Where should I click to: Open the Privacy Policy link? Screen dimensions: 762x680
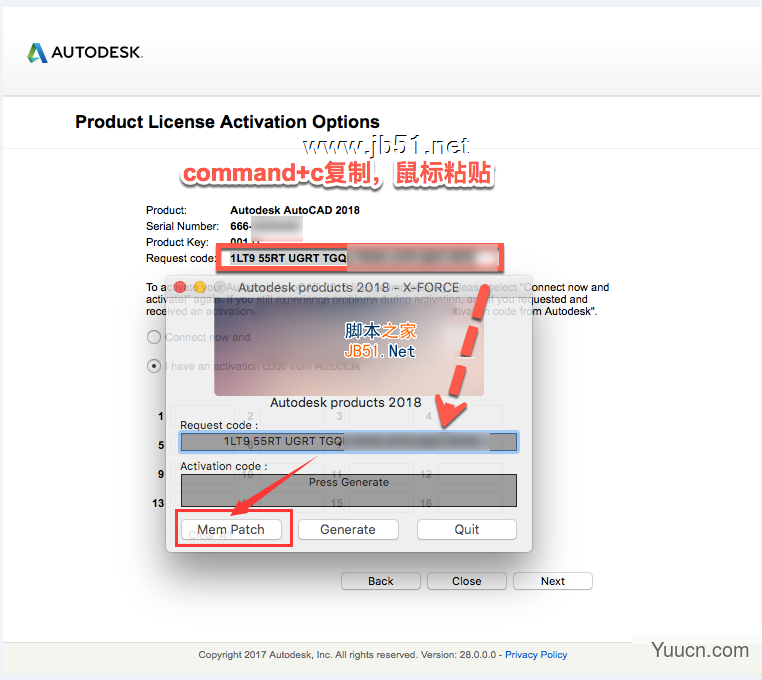coord(536,655)
